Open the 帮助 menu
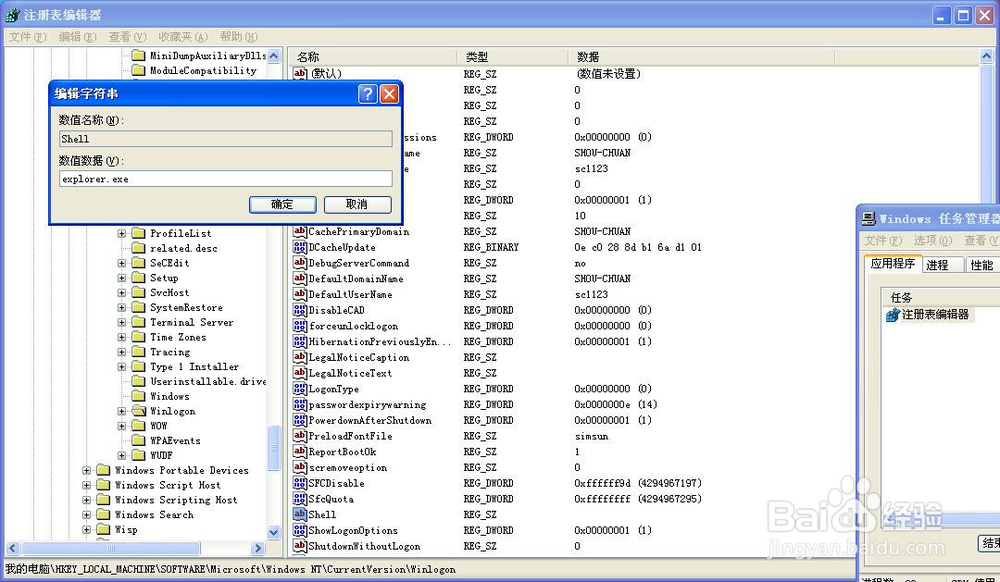 (239, 37)
